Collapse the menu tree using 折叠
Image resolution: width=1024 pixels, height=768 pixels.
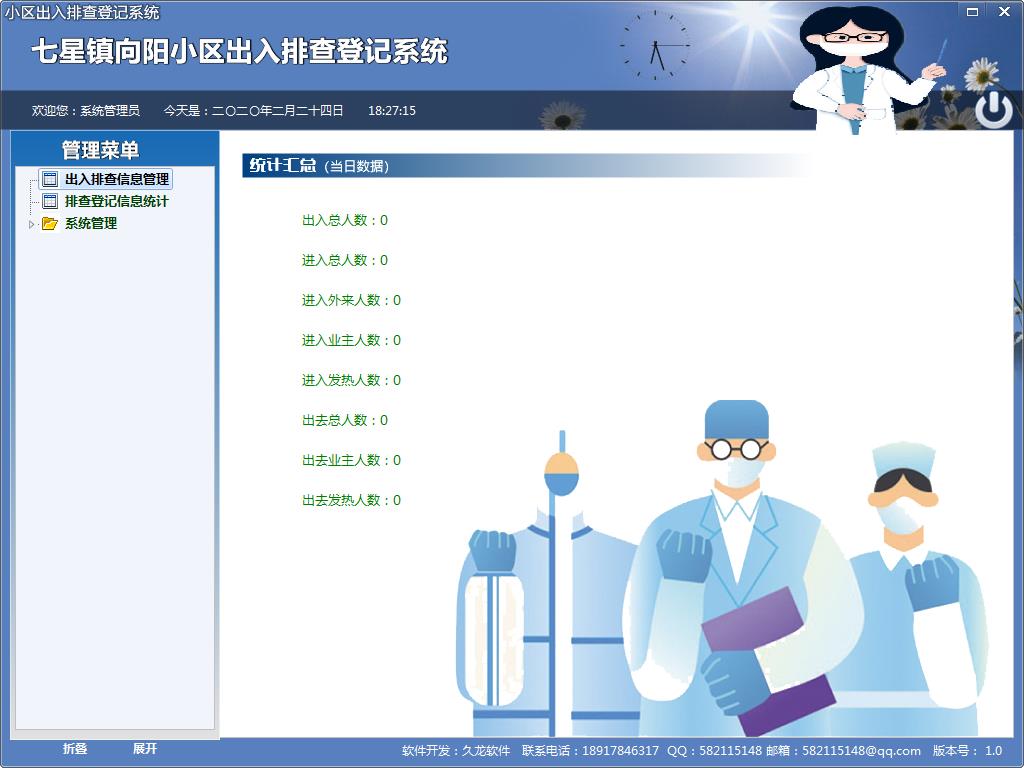point(75,749)
